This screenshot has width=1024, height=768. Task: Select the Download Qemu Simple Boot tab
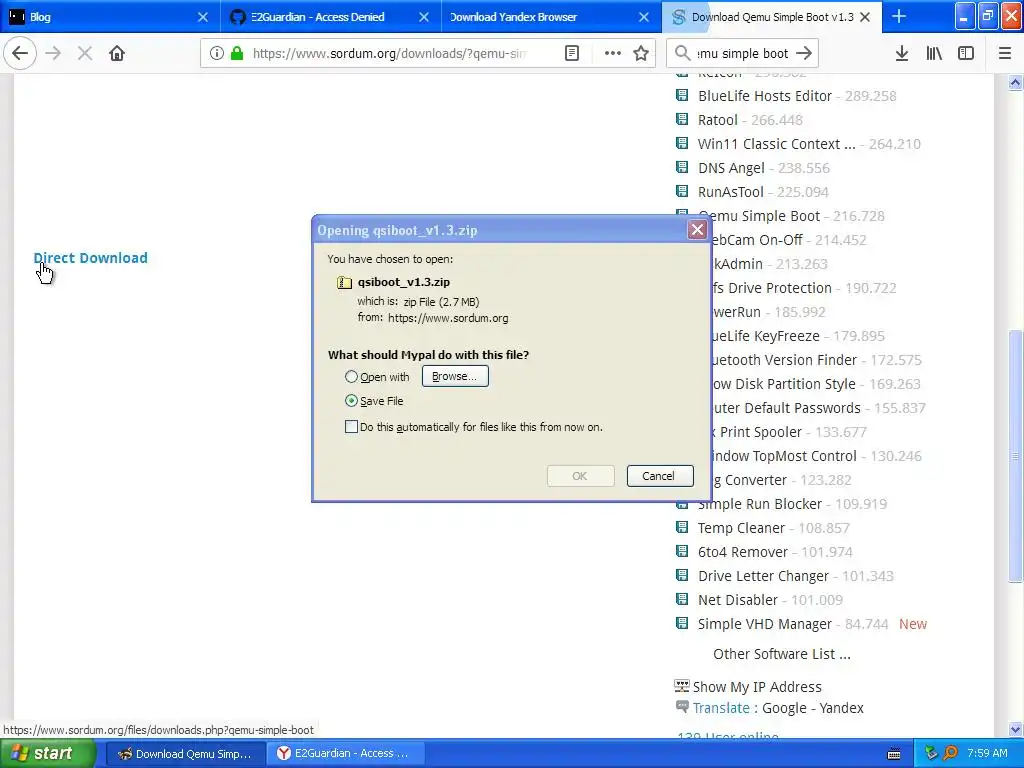point(772,16)
